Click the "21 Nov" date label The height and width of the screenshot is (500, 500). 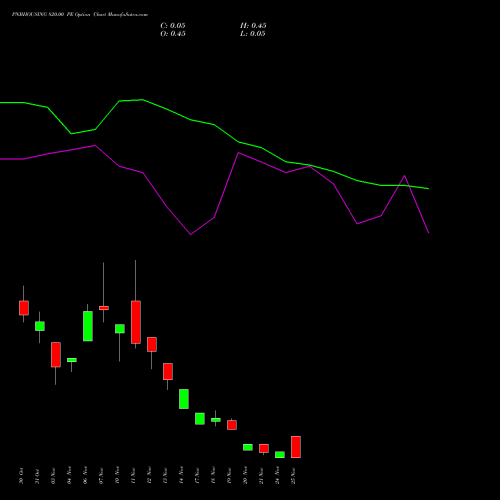point(261,476)
